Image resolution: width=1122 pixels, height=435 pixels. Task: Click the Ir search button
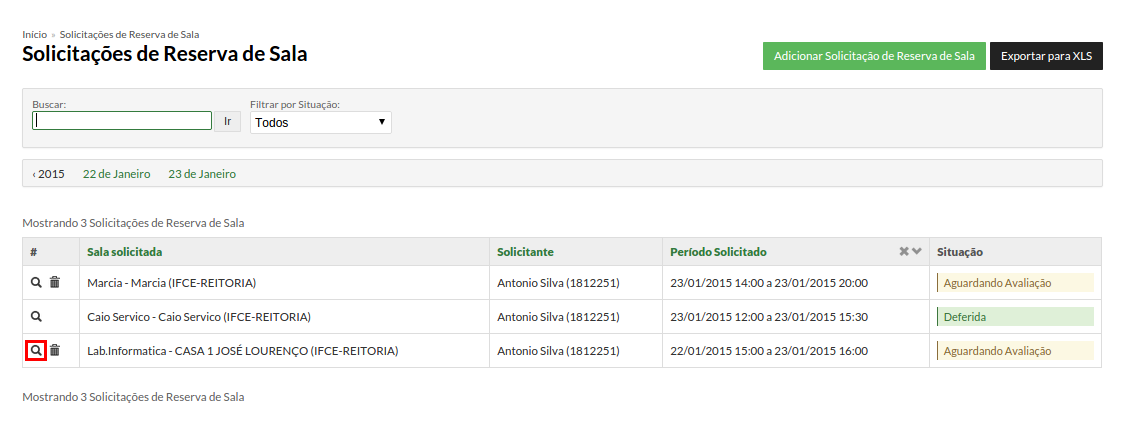[228, 121]
